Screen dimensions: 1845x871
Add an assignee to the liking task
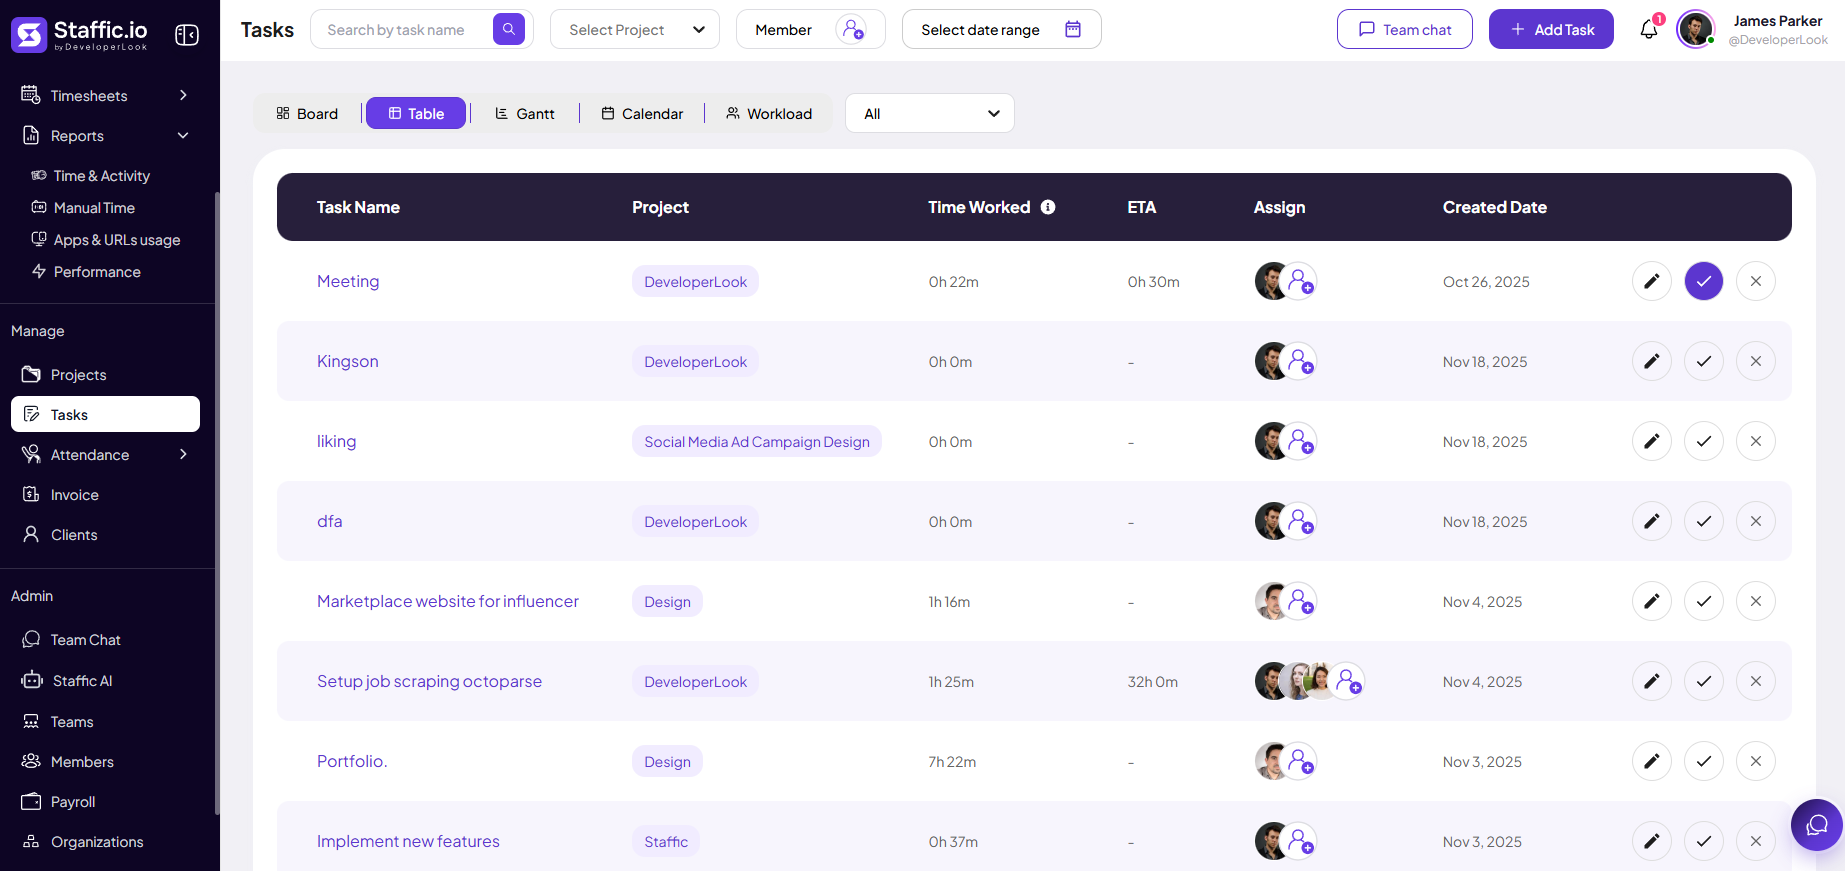click(x=1299, y=441)
